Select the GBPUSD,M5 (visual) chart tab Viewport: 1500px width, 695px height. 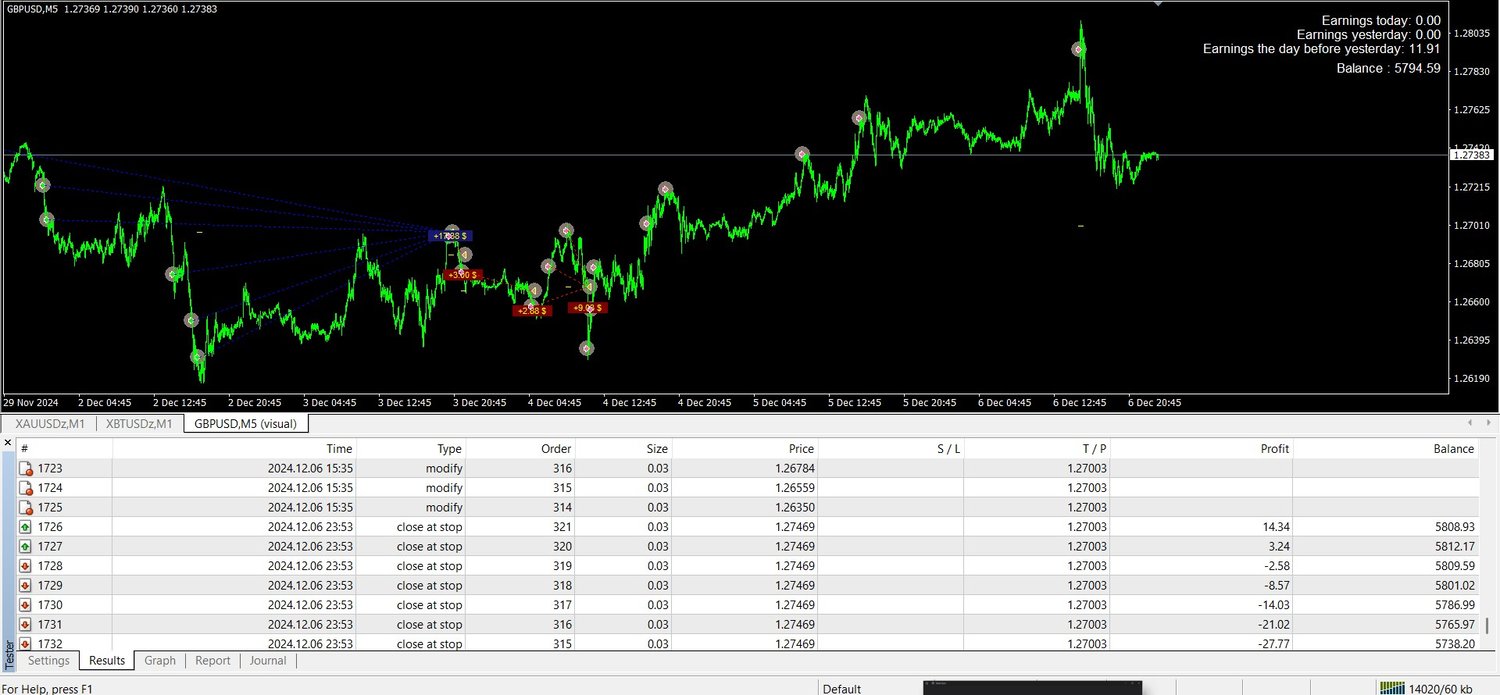[x=246, y=424]
